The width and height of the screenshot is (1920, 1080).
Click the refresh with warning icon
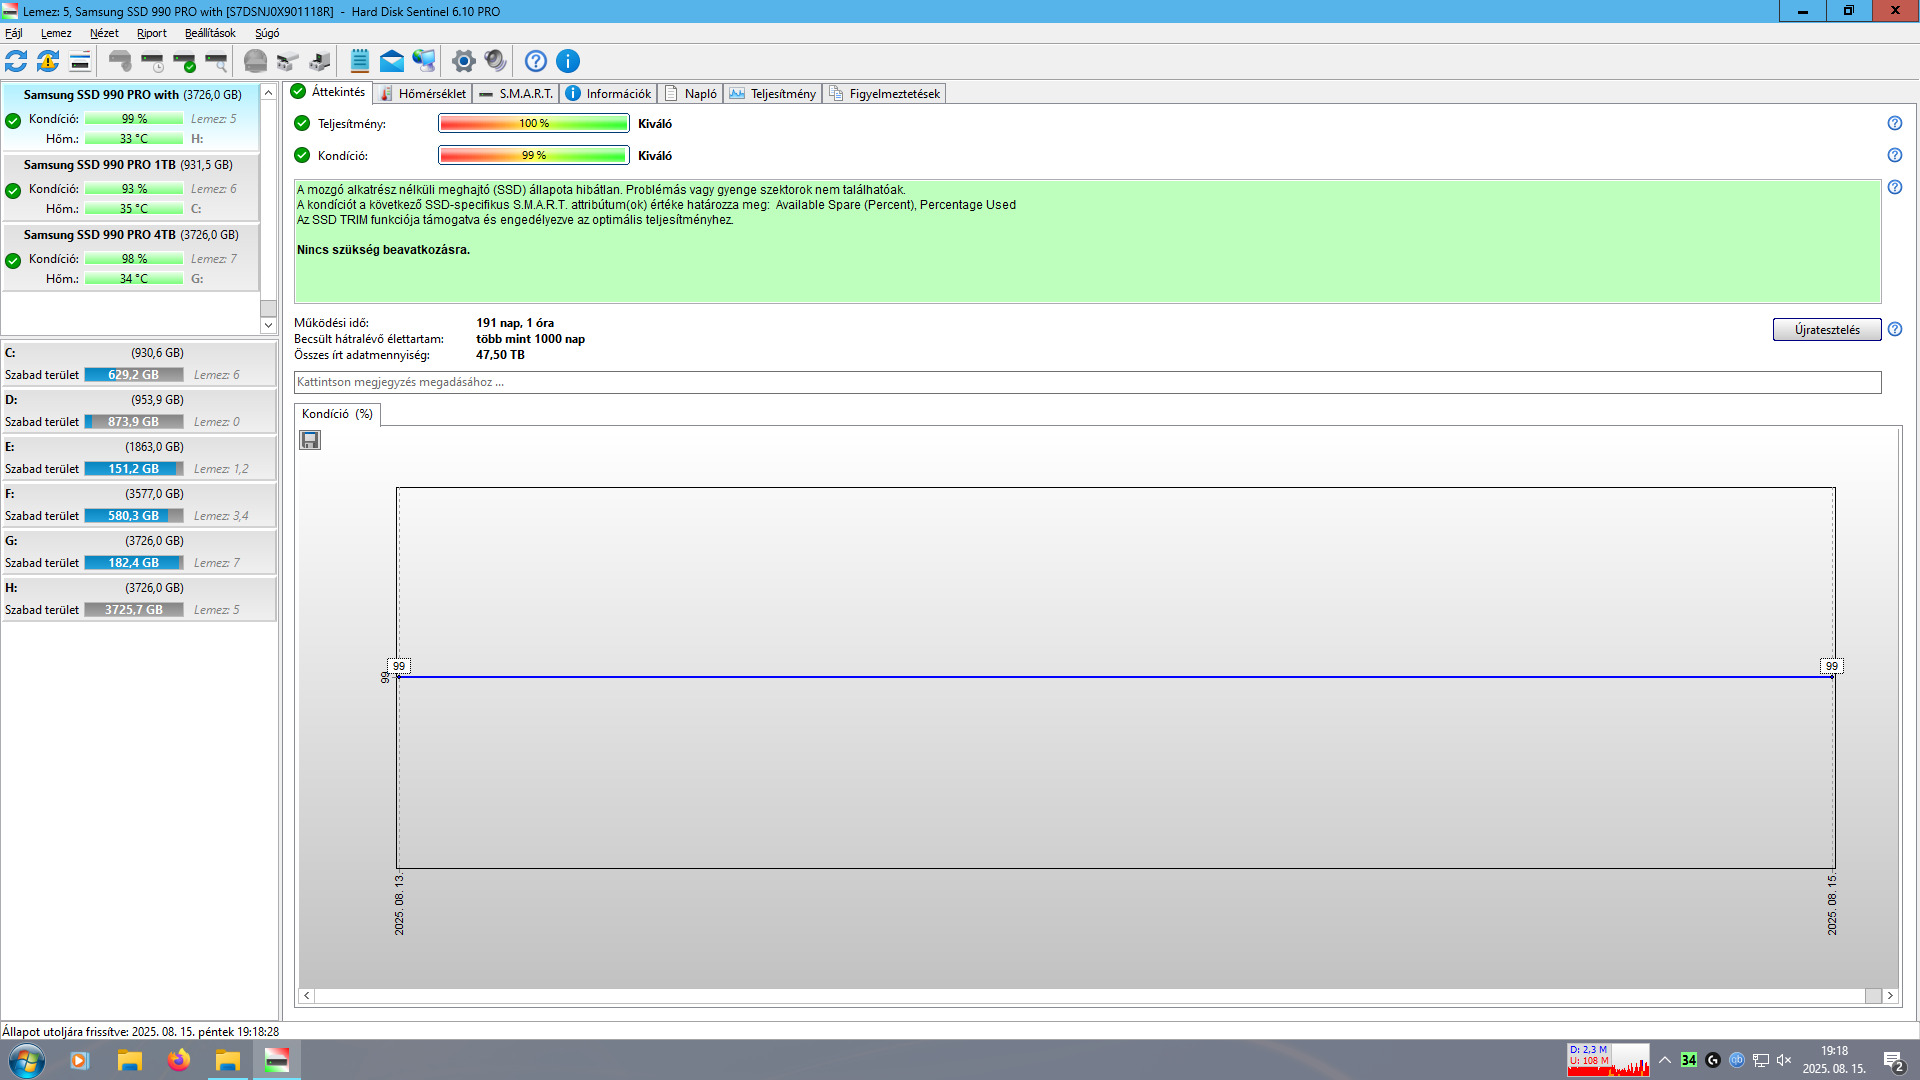48,61
